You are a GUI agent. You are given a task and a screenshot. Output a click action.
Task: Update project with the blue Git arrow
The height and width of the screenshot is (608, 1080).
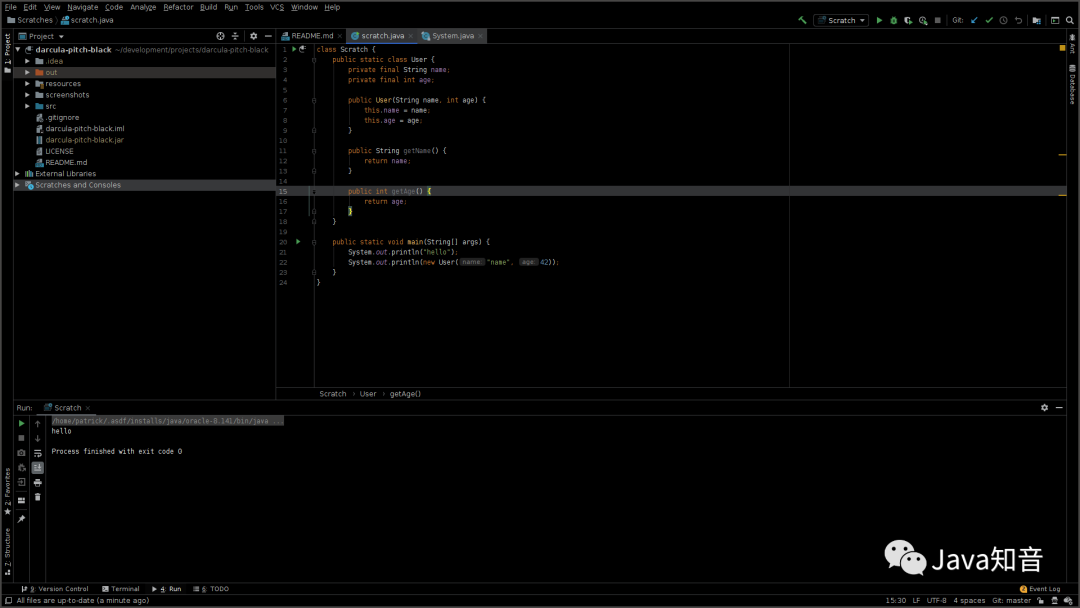(974, 20)
